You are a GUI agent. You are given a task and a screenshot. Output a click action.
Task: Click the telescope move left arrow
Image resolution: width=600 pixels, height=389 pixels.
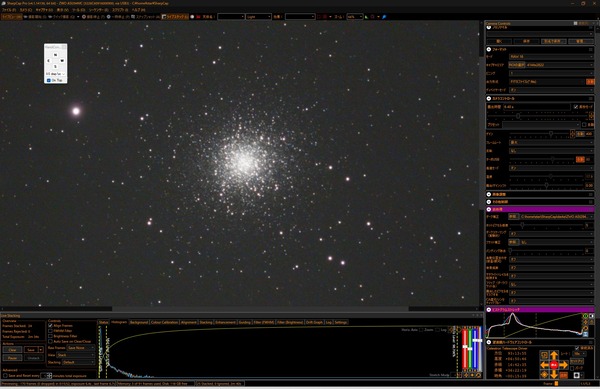(545, 365)
